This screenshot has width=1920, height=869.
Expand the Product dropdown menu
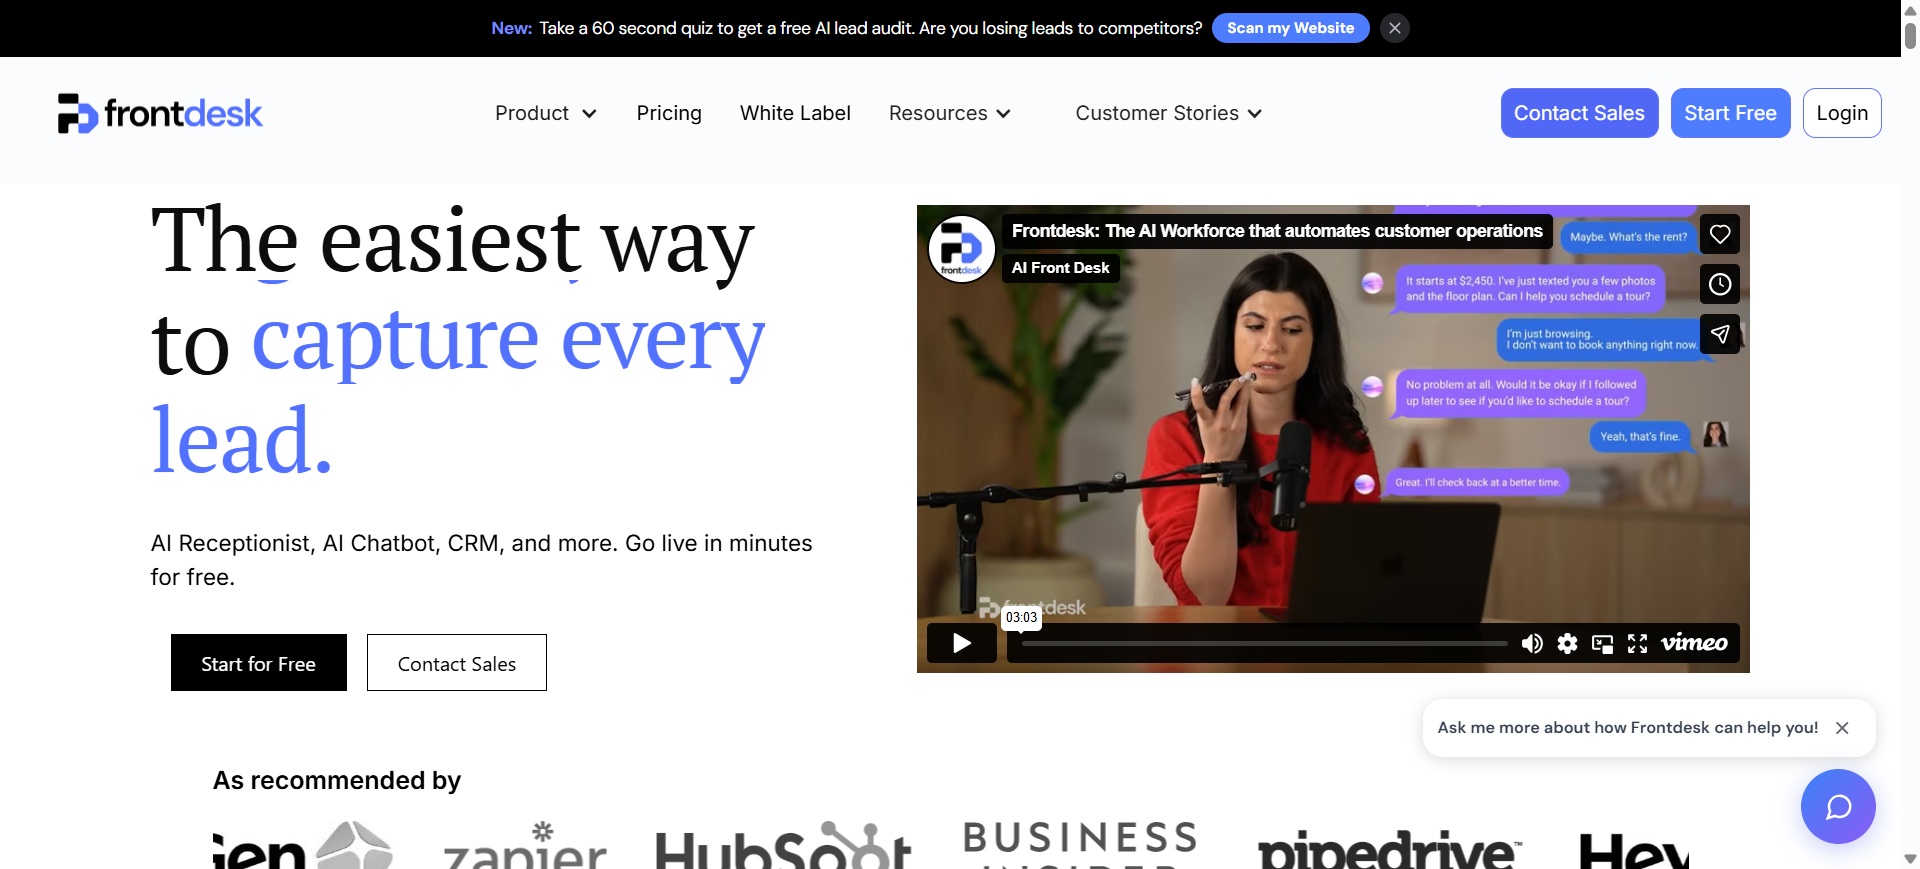coord(546,113)
